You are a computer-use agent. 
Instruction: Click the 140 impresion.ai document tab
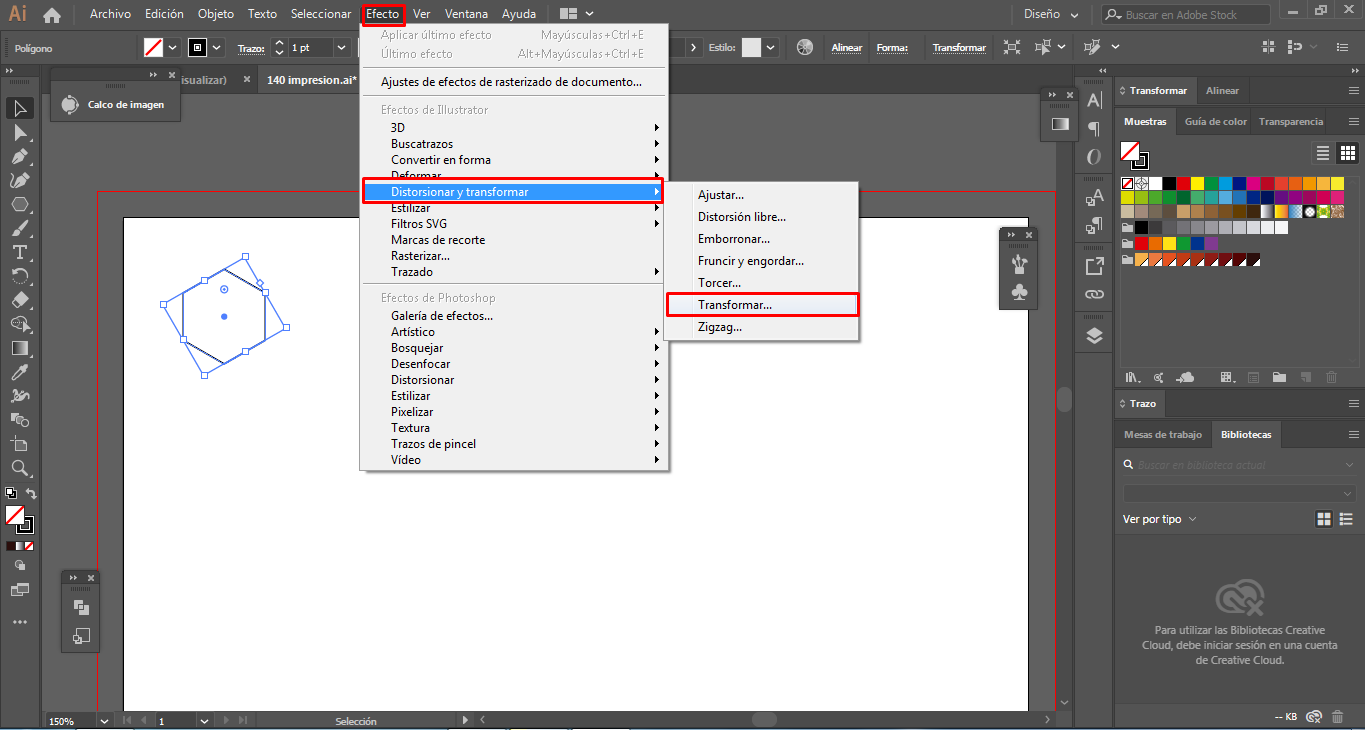(x=312, y=80)
